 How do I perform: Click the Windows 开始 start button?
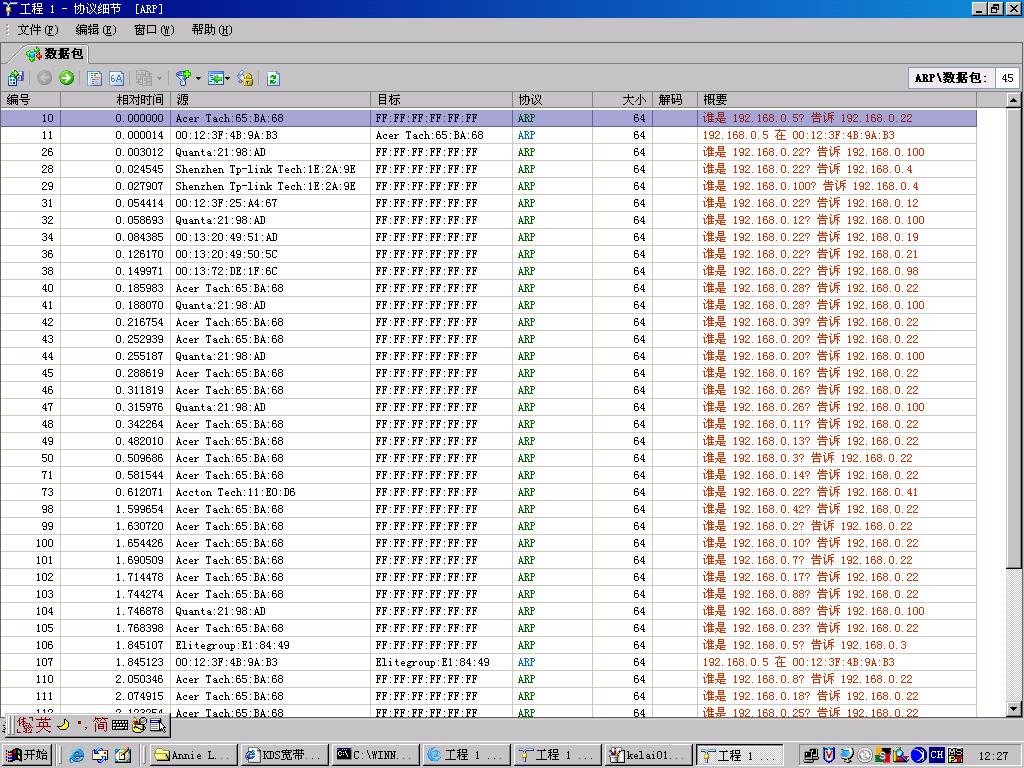27,755
